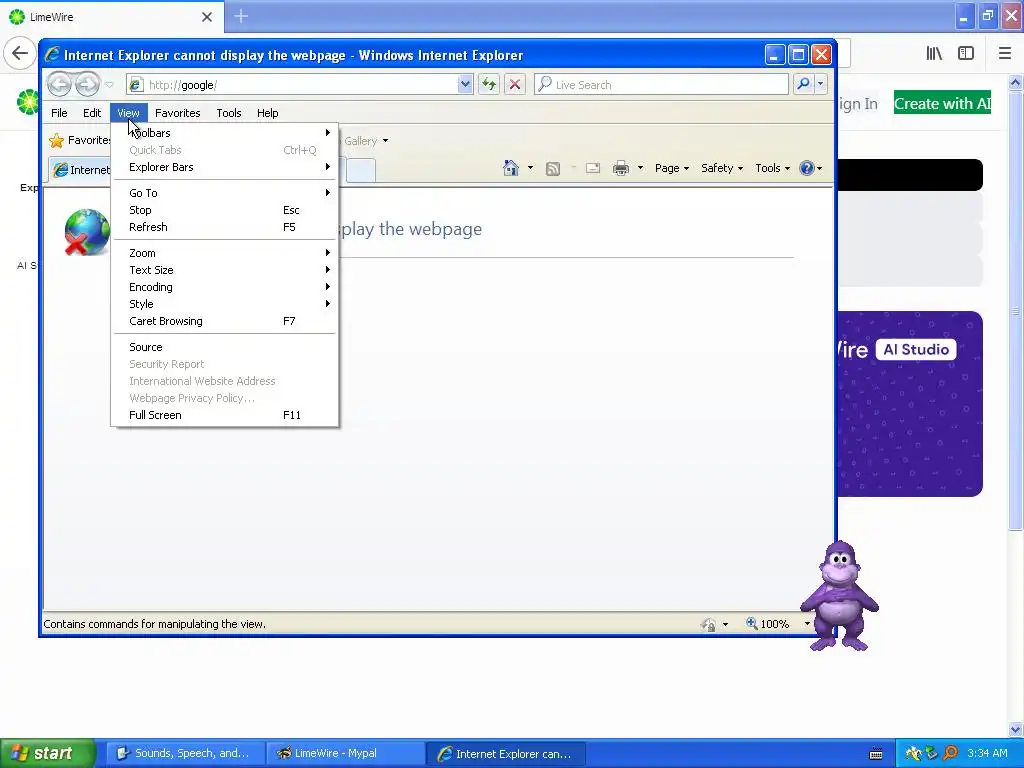The image size is (1024, 768).
Task: Click the zoom magnifier icon in status bar
Action: [x=752, y=624]
